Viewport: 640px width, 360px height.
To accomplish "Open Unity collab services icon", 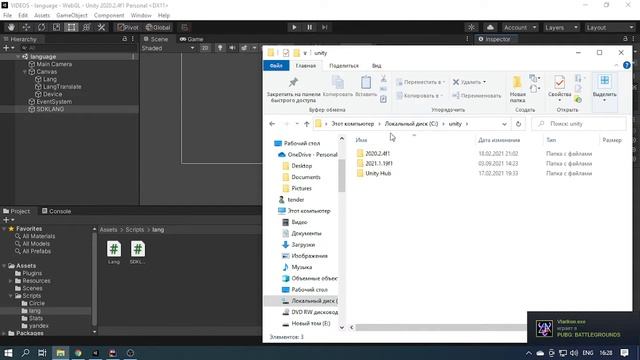I will (471, 27).
